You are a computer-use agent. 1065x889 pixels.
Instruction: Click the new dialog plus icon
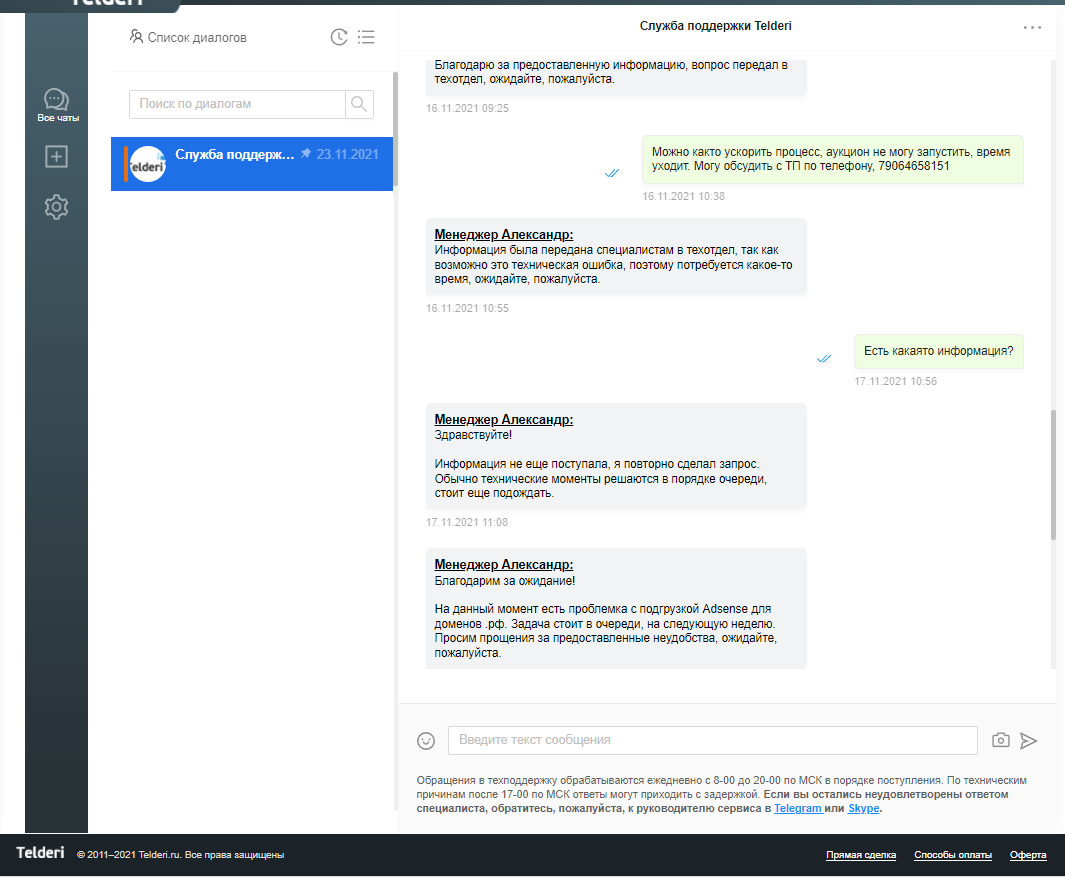56,157
